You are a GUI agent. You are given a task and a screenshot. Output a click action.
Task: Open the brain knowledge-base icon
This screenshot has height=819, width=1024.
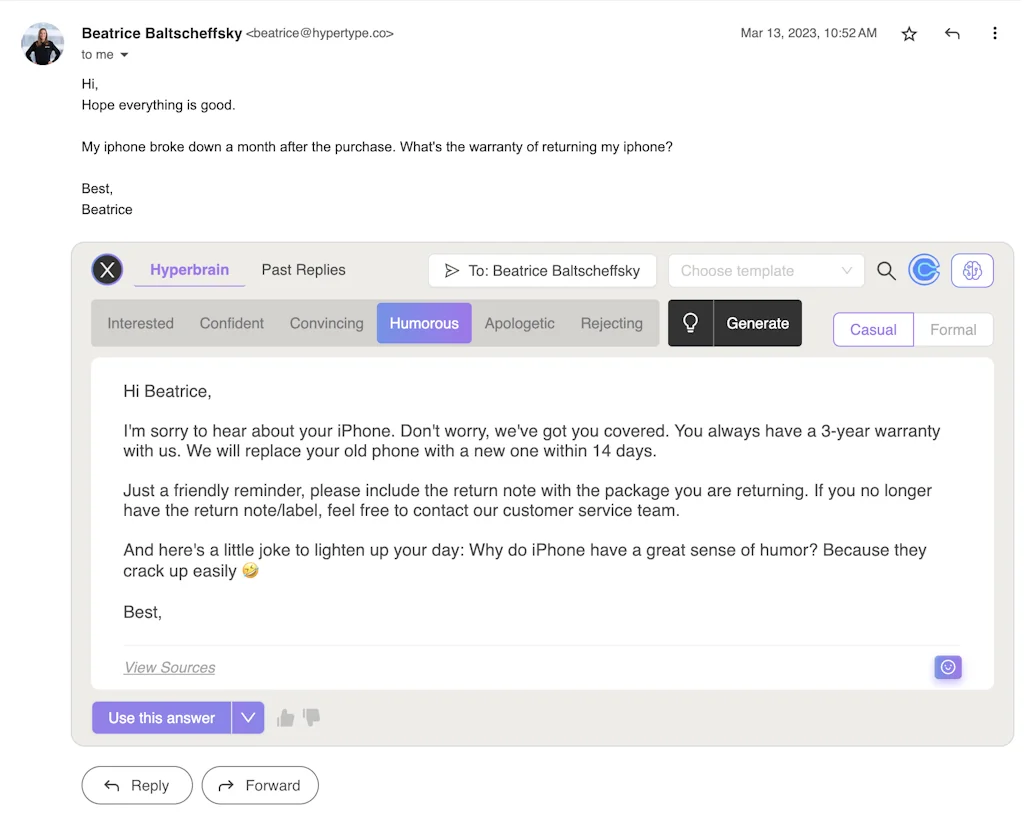click(x=971, y=270)
